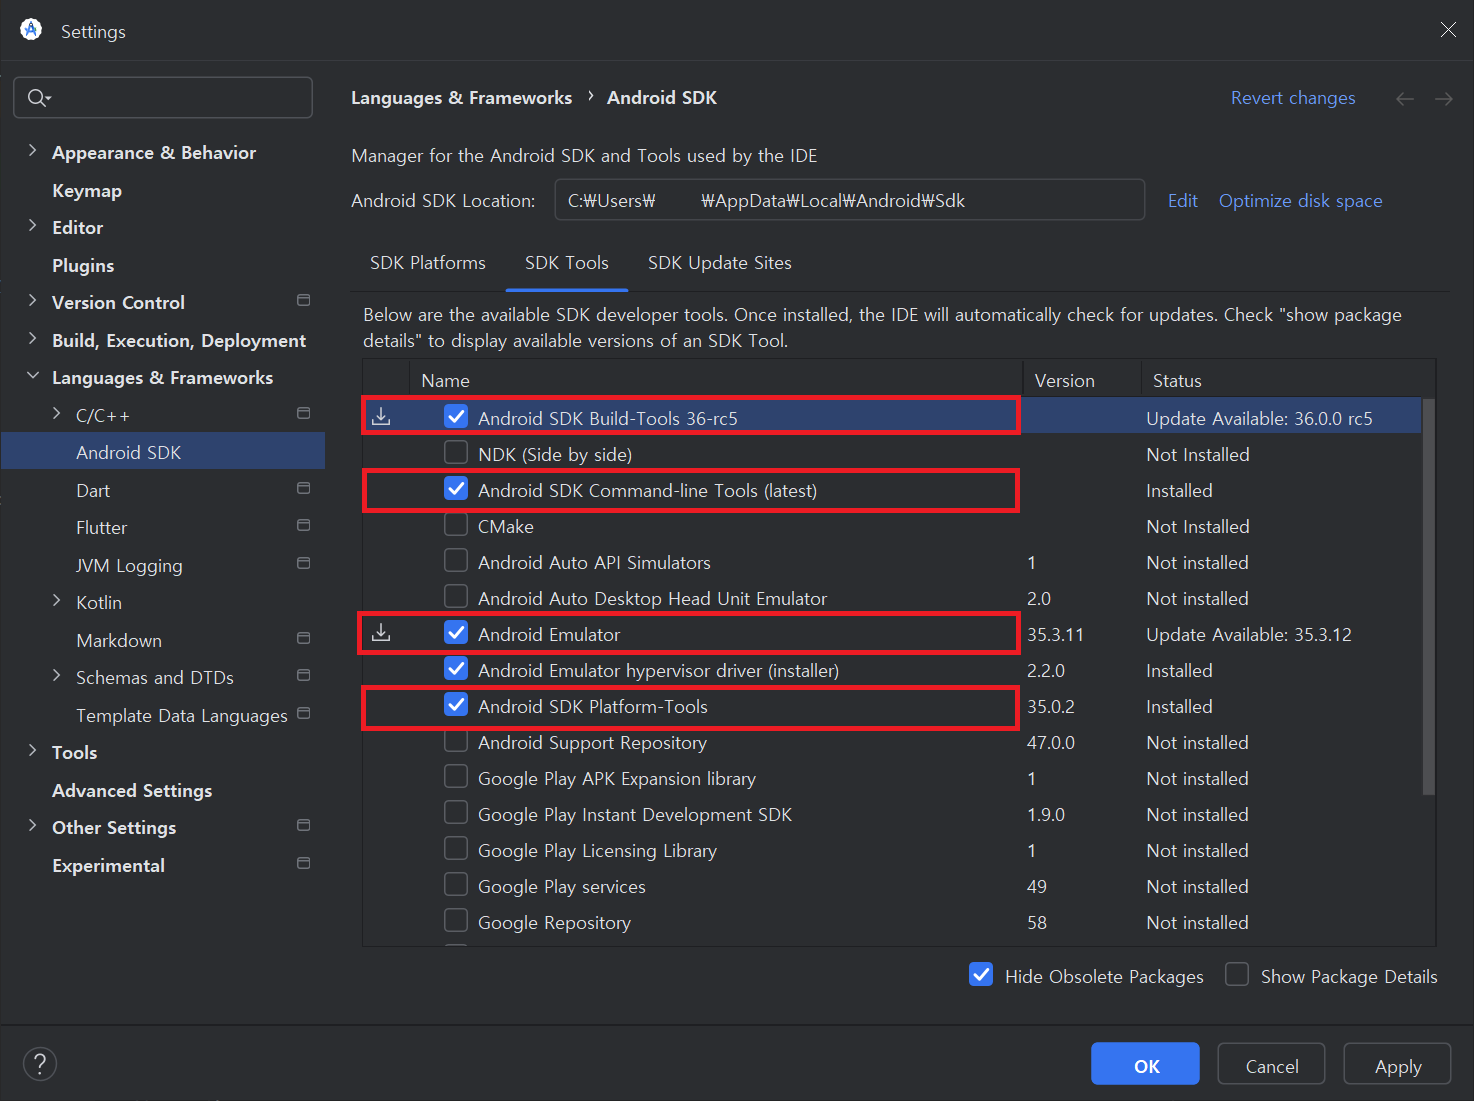This screenshot has width=1474, height=1101.
Task: Navigate back with the left arrow icon
Action: (x=1405, y=98)
